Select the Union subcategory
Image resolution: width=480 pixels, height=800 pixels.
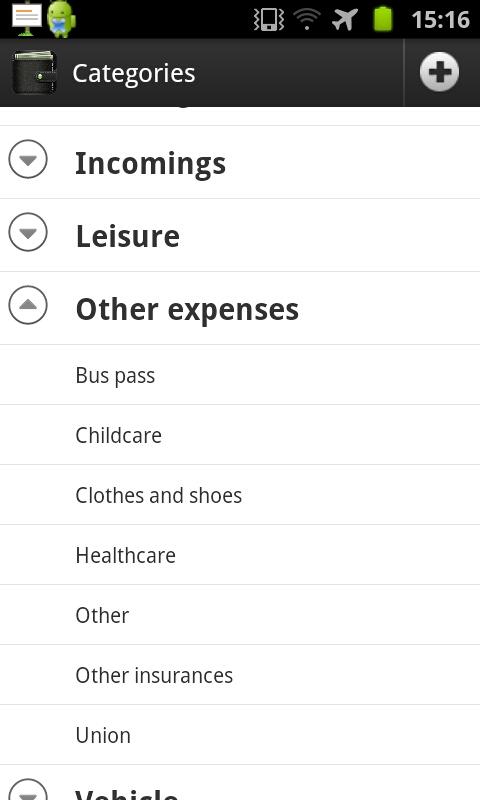click(240, 735)
